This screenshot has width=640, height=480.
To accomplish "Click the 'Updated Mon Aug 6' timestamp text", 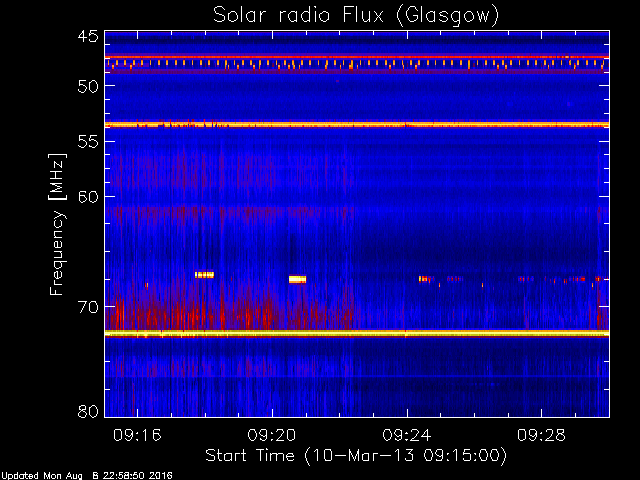I will (86, 476).
